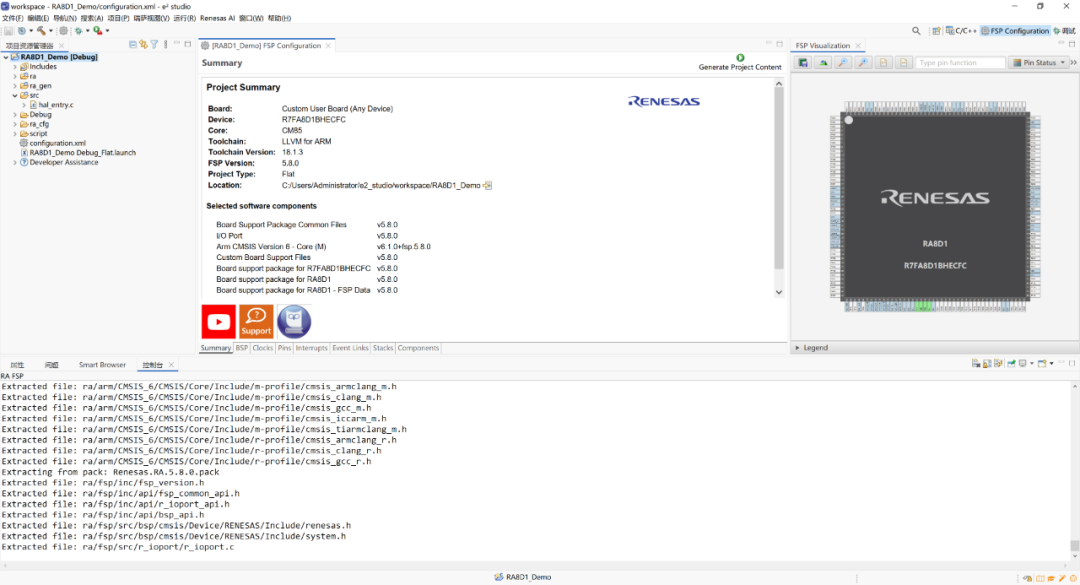Collapse the RA8D1_Demo [Debug] project node
The height and width of the screenshot is (585, 1080).
[x=6, y=57]
